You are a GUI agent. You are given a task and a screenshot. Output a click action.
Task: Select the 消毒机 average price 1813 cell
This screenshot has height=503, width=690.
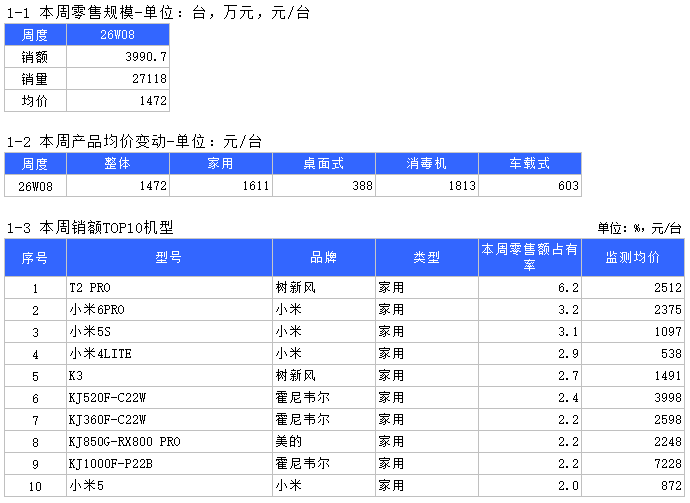426,185
